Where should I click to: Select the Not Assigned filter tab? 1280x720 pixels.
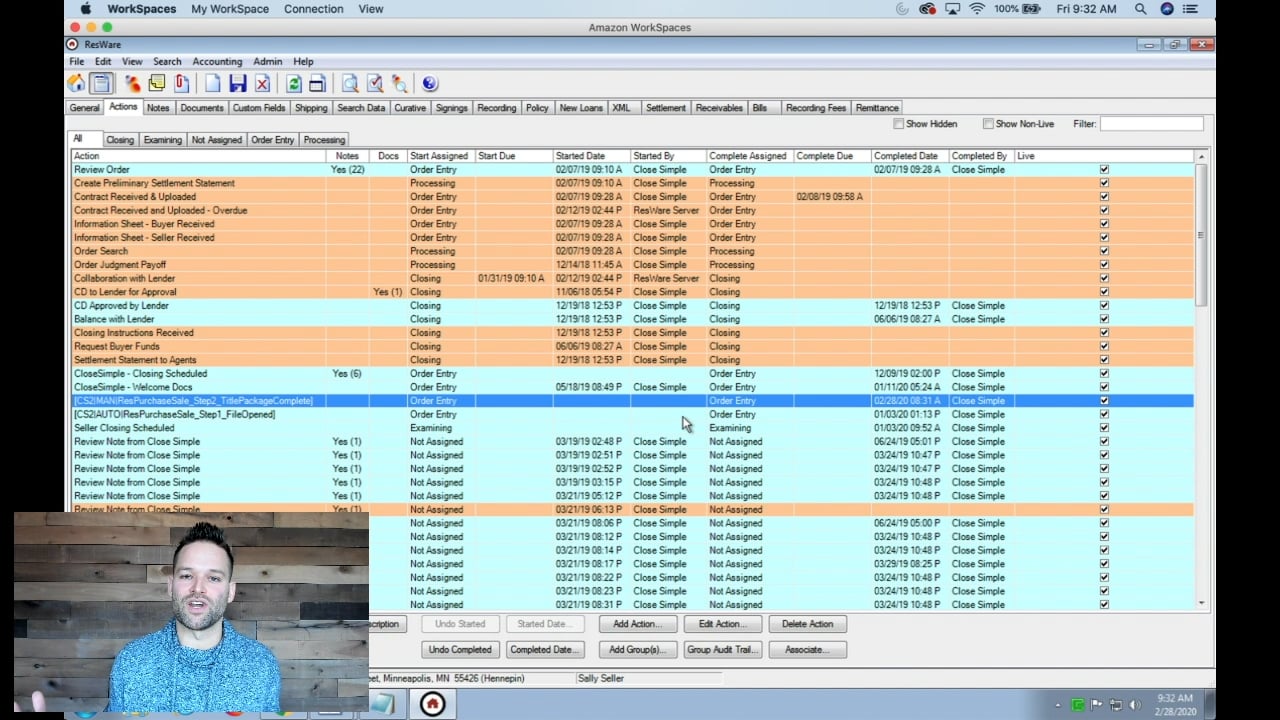pyautogui.click(x=217, y=140)
